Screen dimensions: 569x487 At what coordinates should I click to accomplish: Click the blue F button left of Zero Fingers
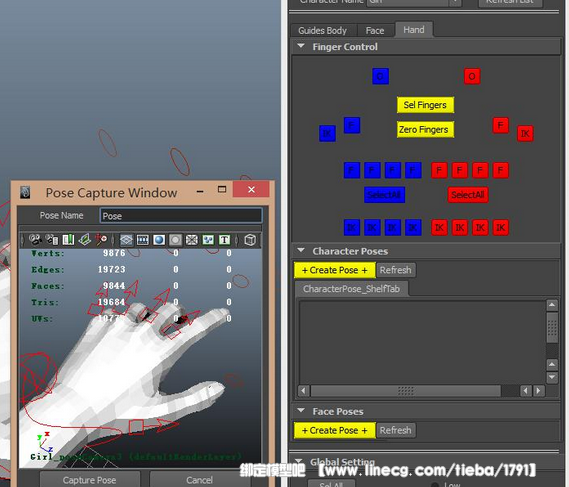(352, 125)
